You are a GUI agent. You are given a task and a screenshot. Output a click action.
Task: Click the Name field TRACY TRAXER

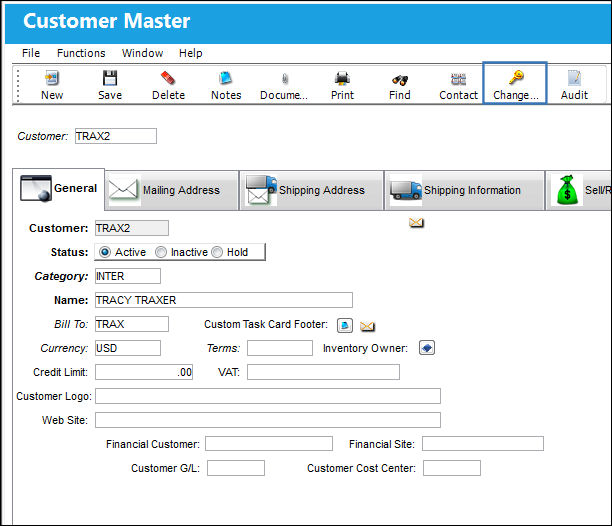[224, 300]
